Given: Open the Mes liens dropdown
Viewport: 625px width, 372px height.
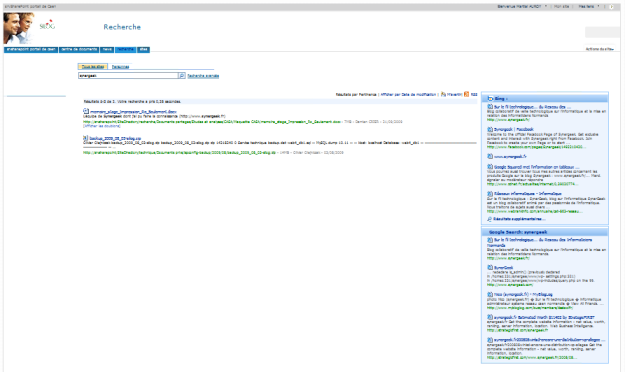Looking at the screenshot, I should [x=589, y=7].
